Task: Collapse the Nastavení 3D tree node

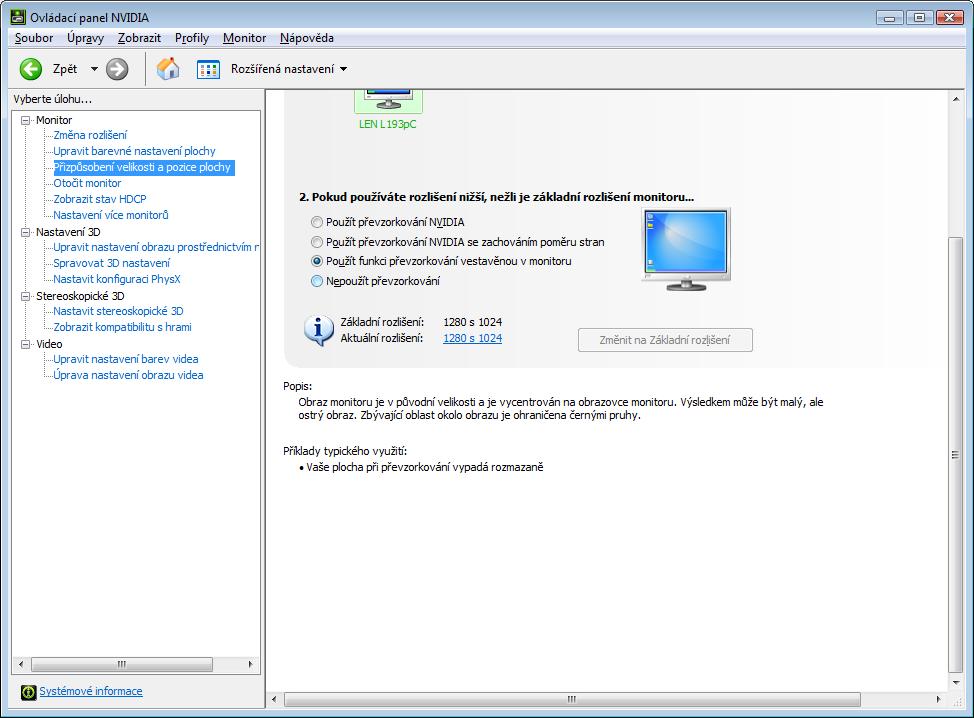Action: tap(25, 232)
